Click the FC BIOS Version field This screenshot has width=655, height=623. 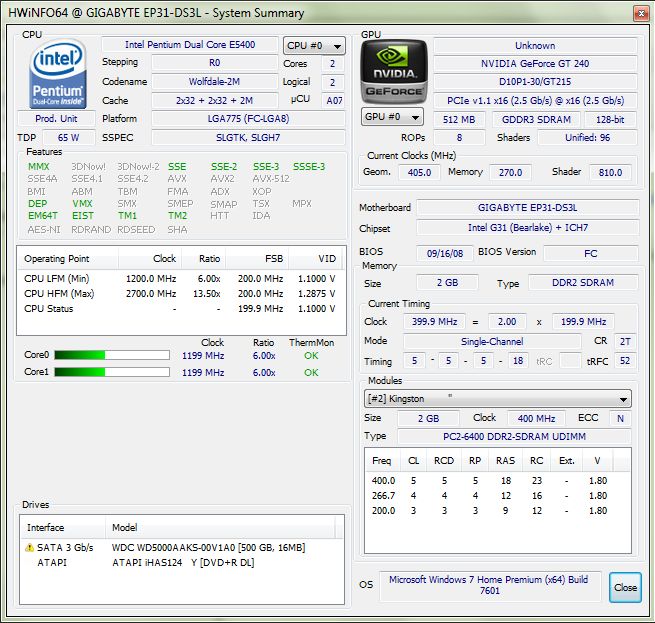point(591,254)
